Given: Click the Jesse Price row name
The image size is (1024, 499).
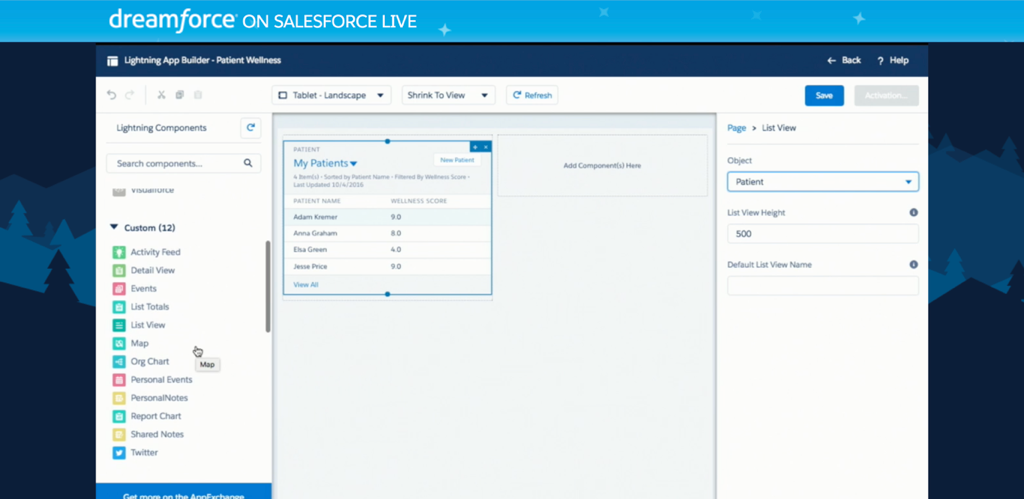Looking at the screenshot, I should coord(311,266).
